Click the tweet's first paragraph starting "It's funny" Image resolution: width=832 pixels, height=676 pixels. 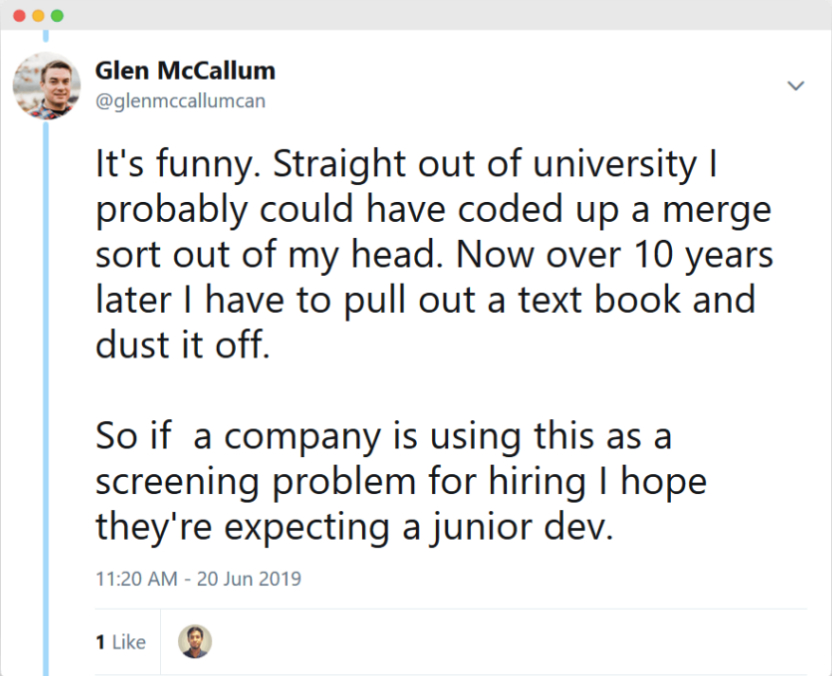(430, 254)
